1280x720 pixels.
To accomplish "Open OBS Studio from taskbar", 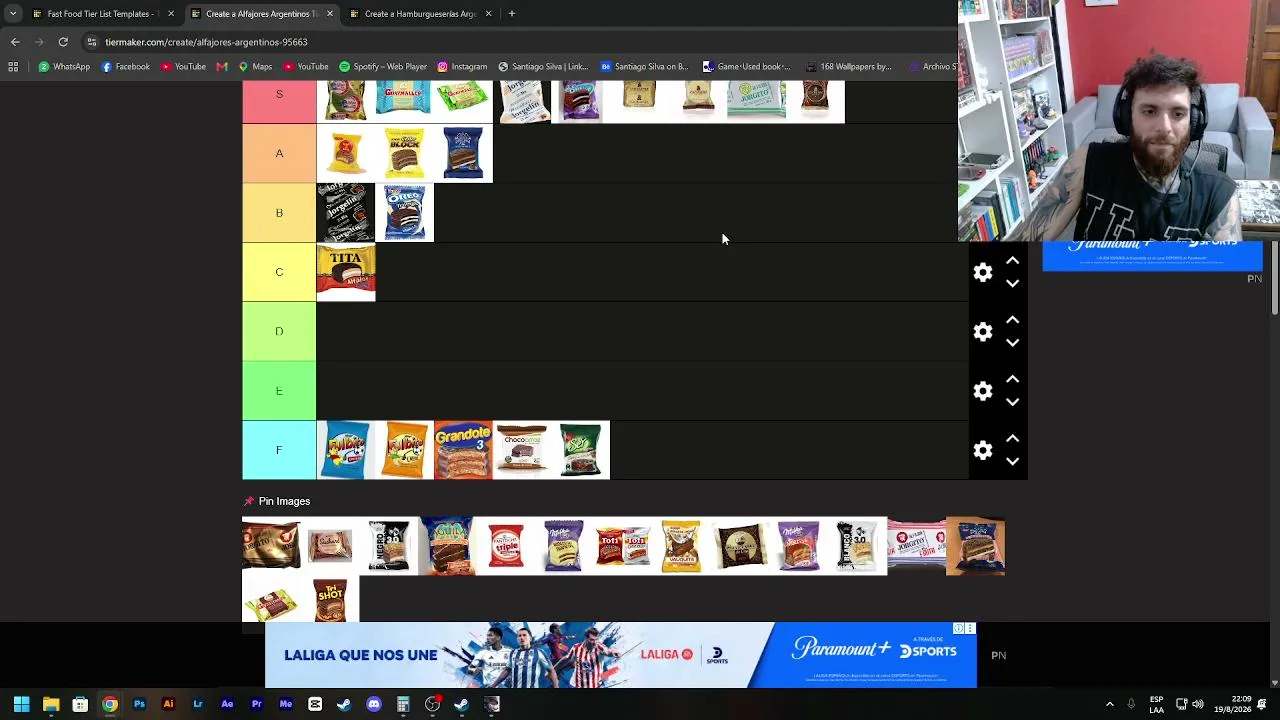I will 432,705.
